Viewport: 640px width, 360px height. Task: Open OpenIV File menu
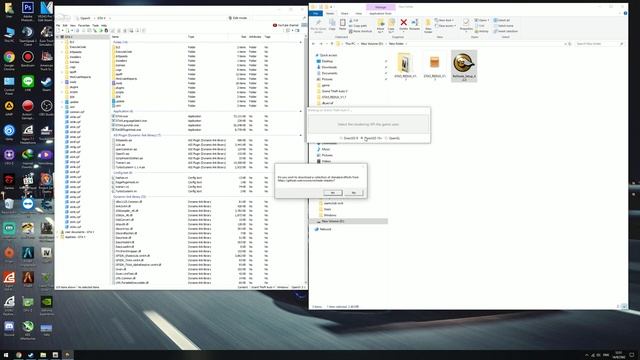point(58,25)
